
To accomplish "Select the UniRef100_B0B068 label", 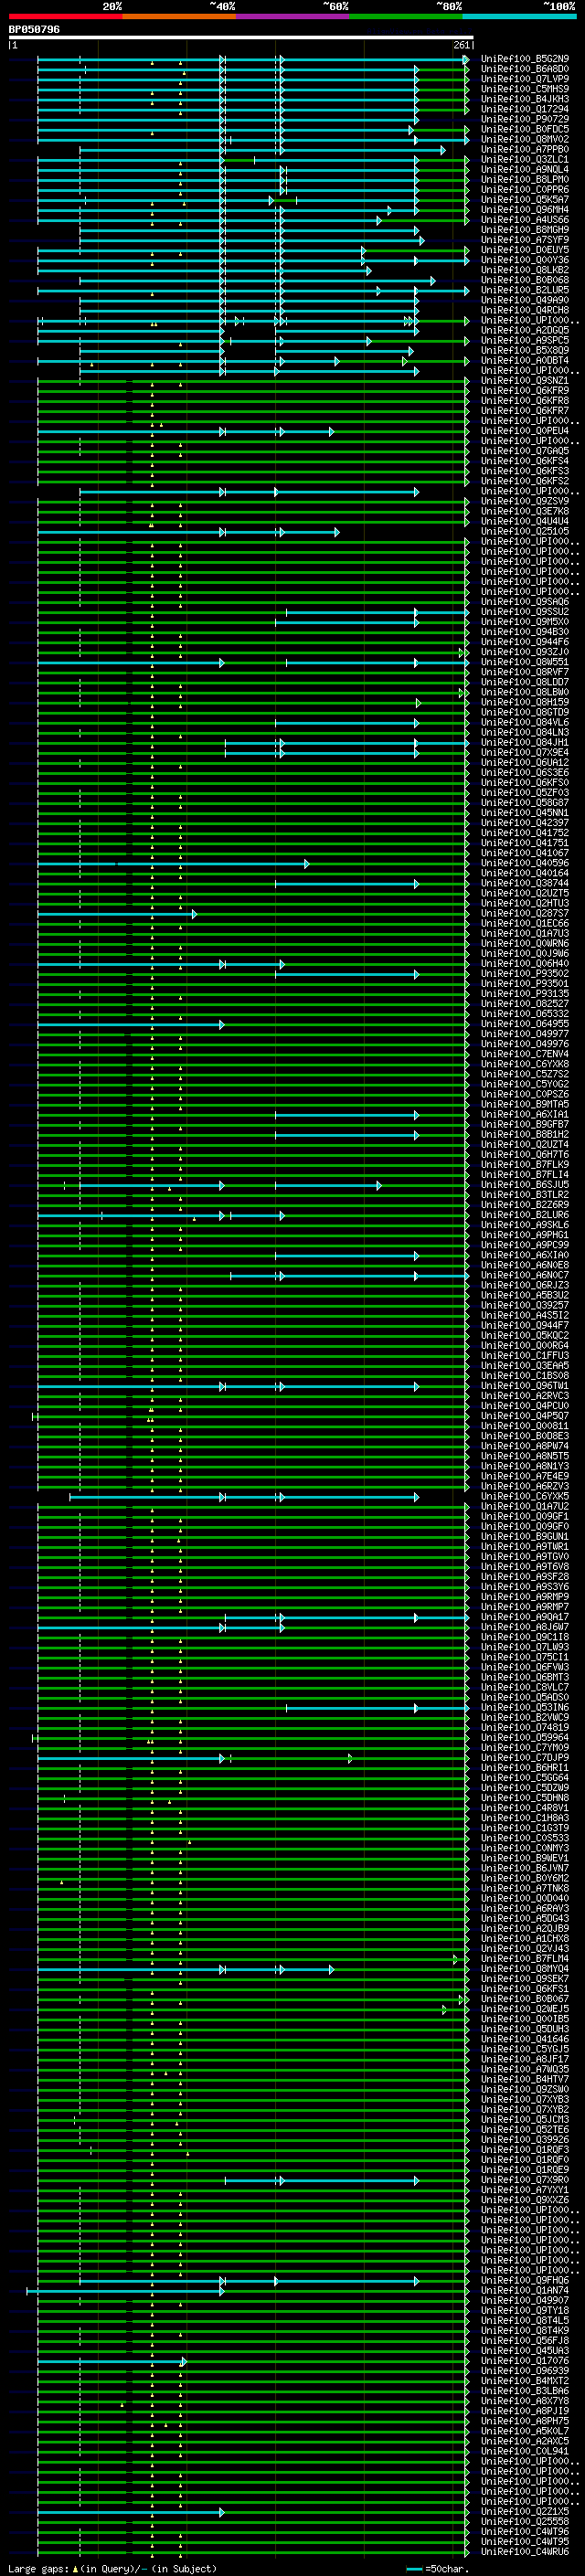I will [525, 280].
